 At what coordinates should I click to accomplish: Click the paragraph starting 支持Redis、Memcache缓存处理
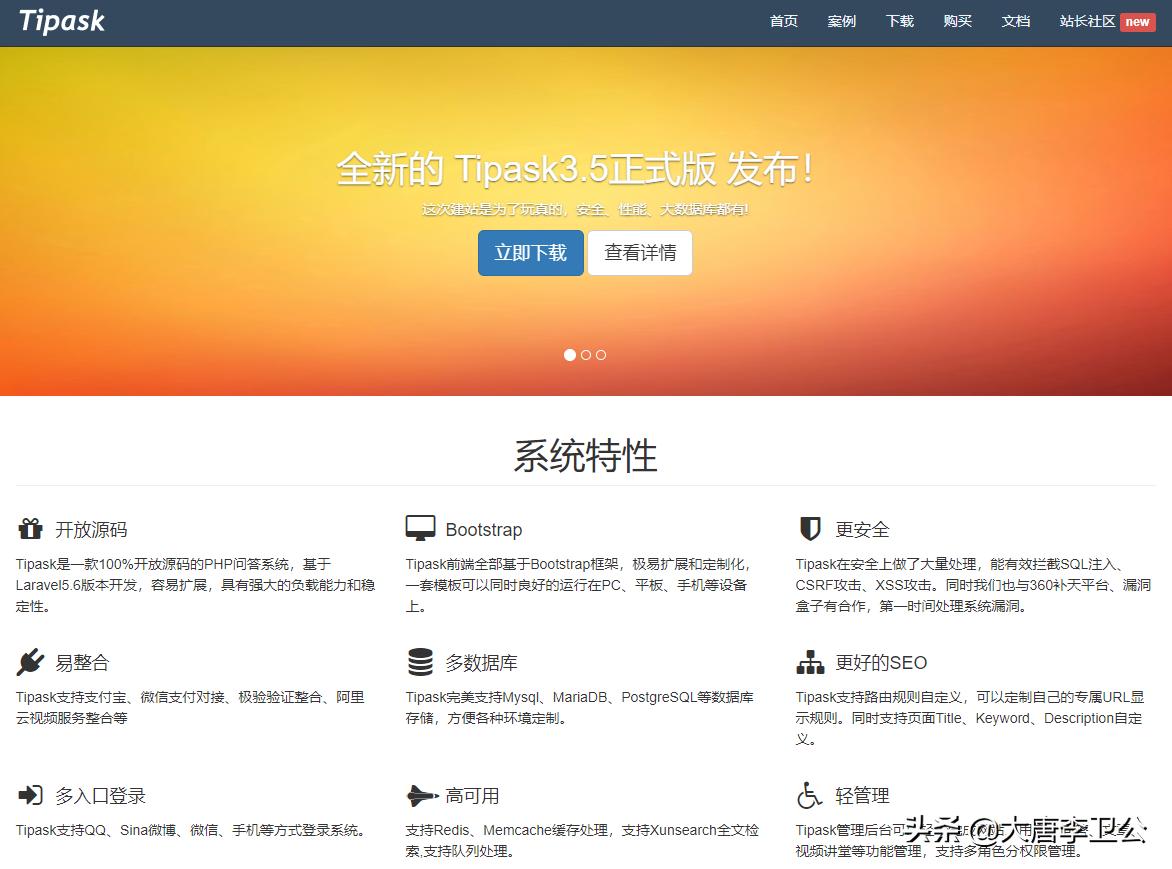pyautogui.click(x=582, y=841)
